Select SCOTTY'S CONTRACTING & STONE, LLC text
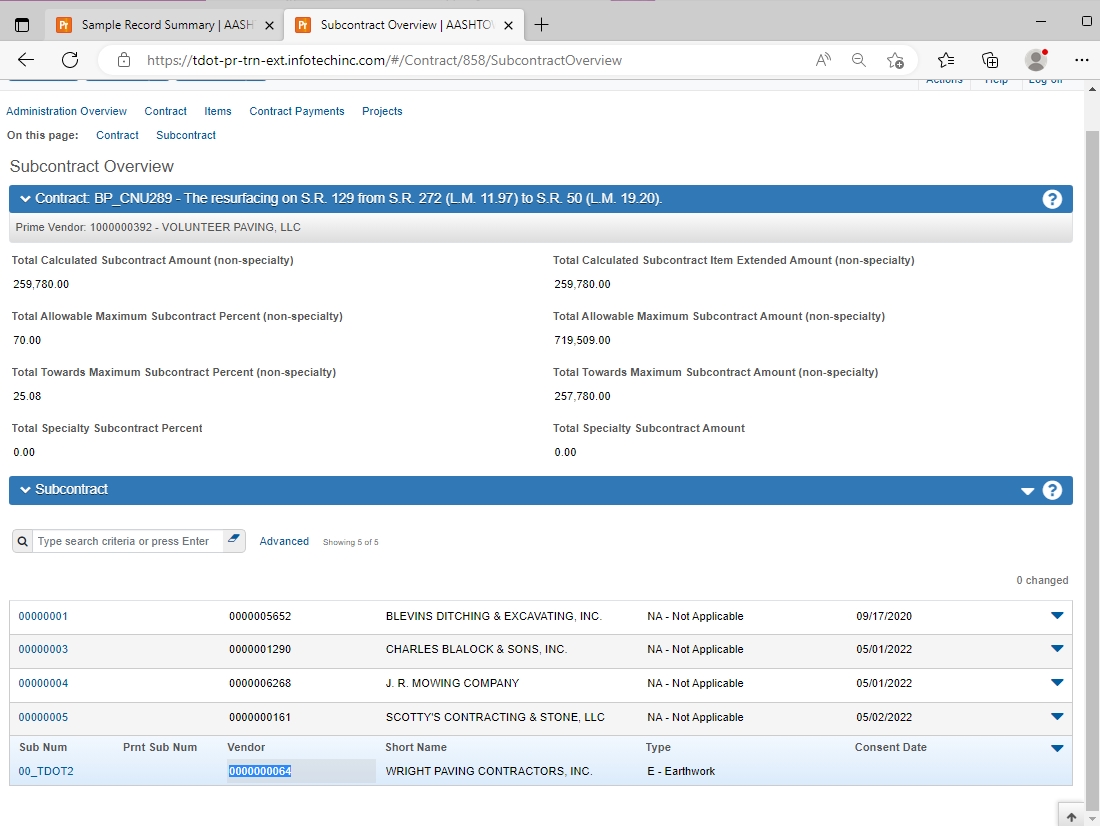 (495, 717)
